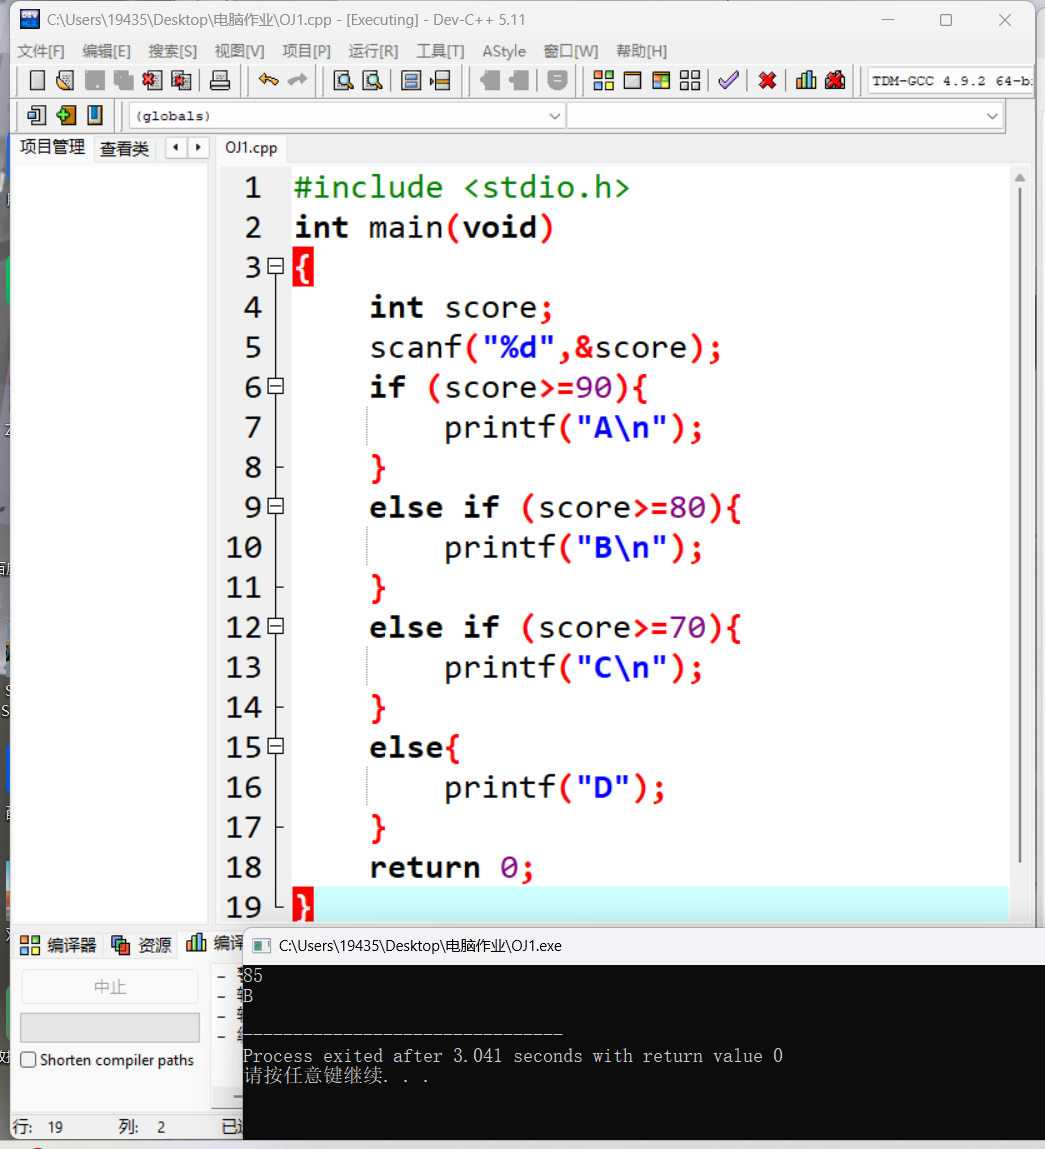Click the Print toolbar icon
The image size is (1045, 1149).
(220, 80)
